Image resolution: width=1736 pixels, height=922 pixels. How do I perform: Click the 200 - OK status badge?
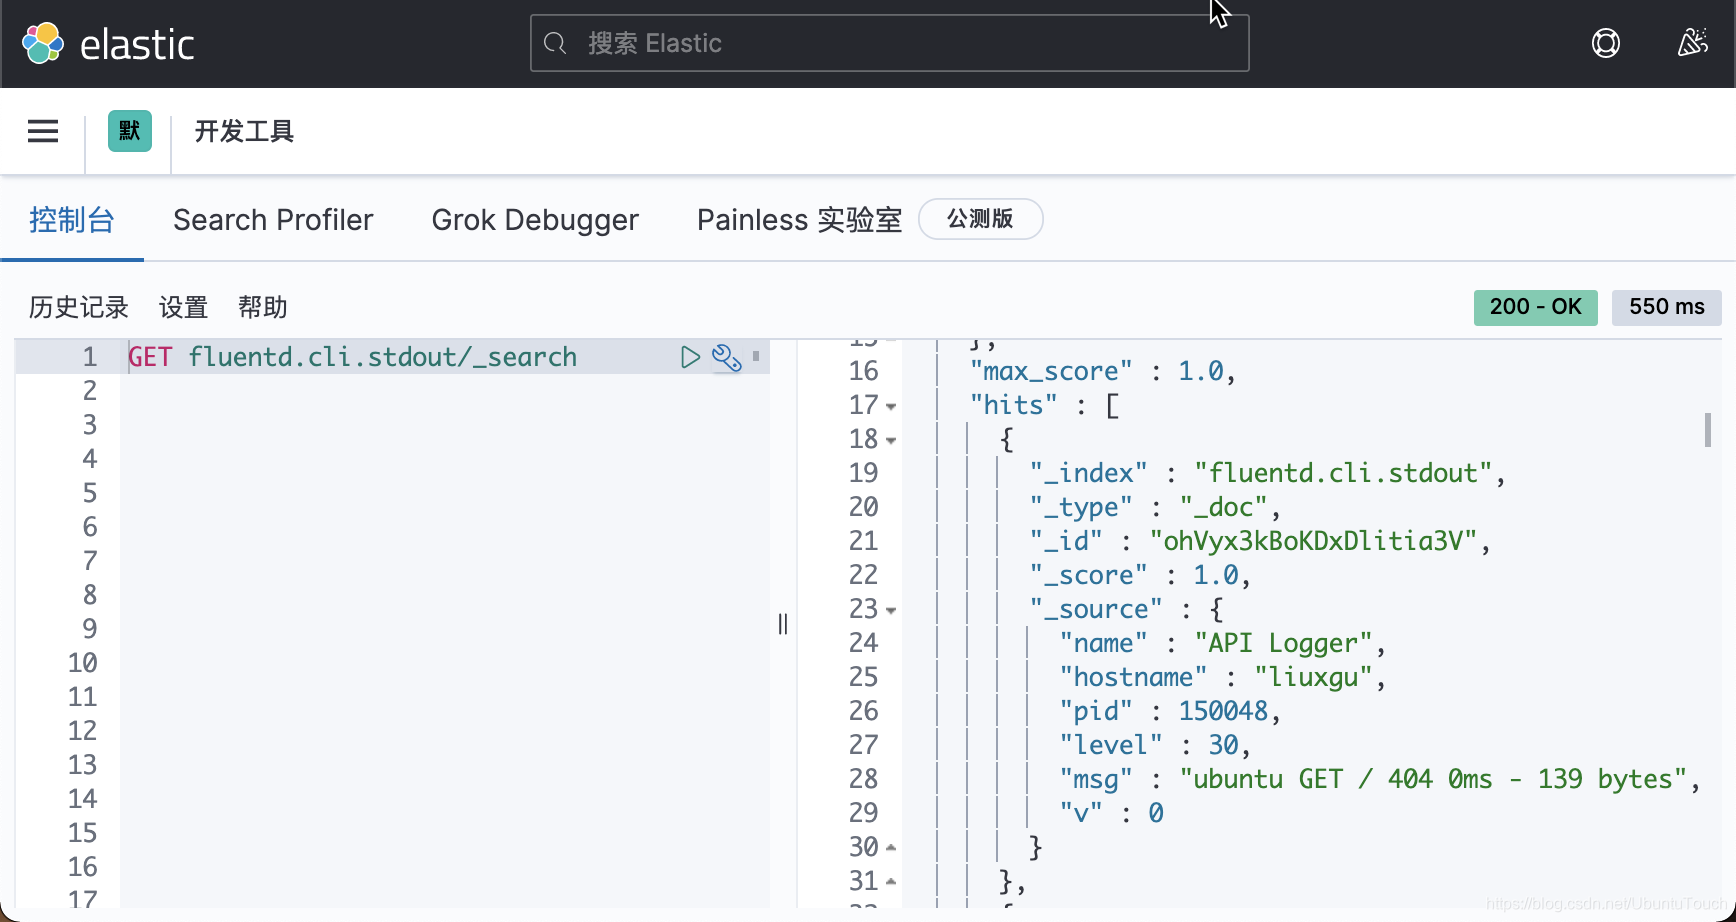1535,307
